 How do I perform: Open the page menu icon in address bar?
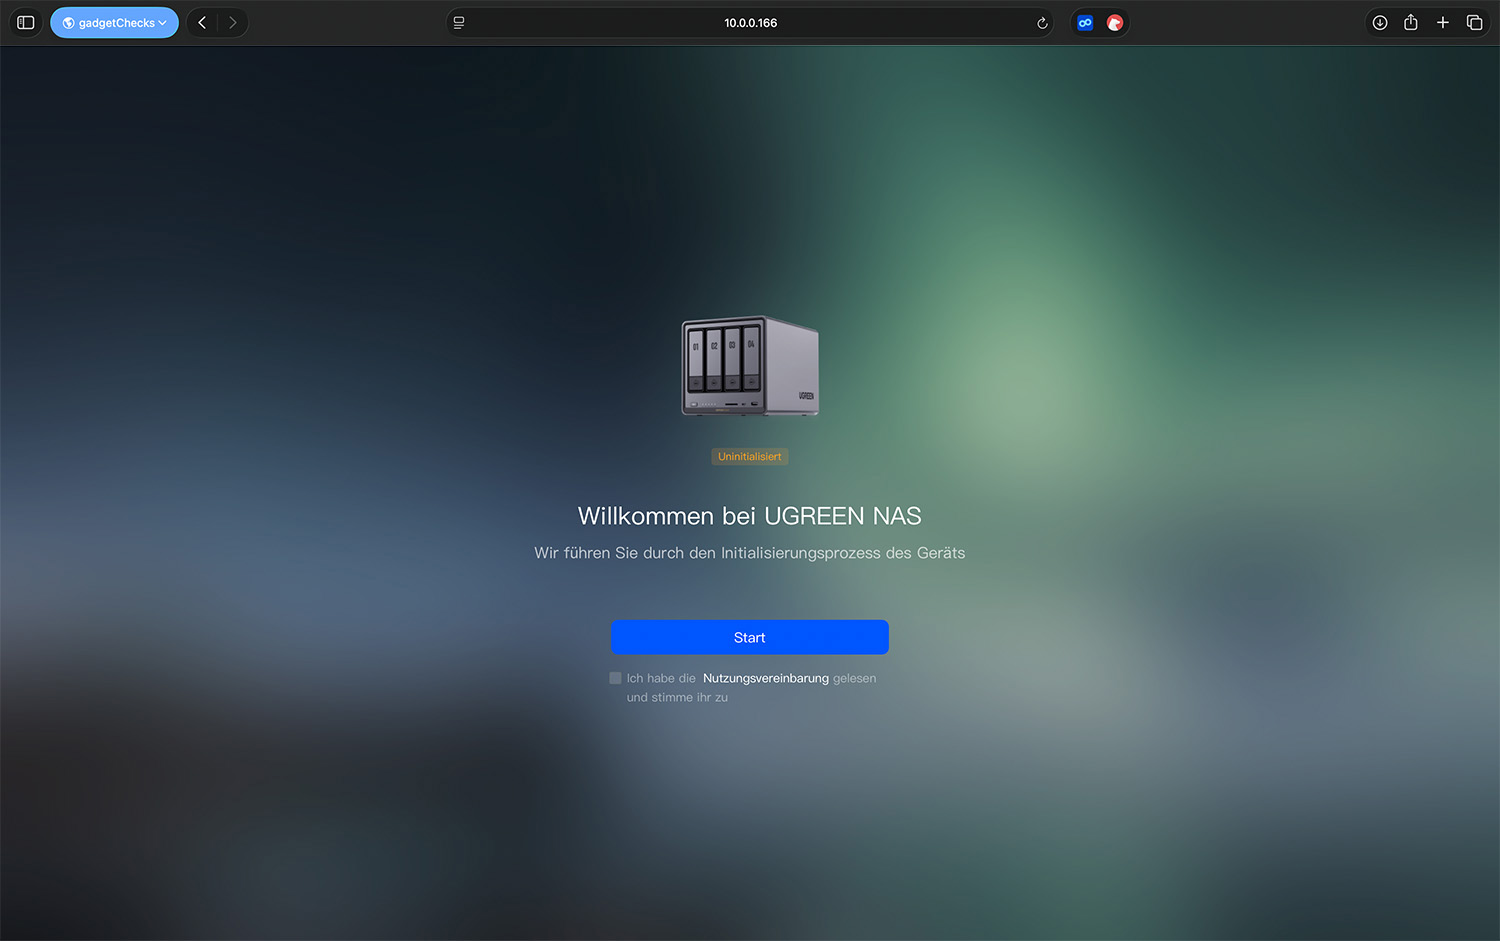[459, 23]
